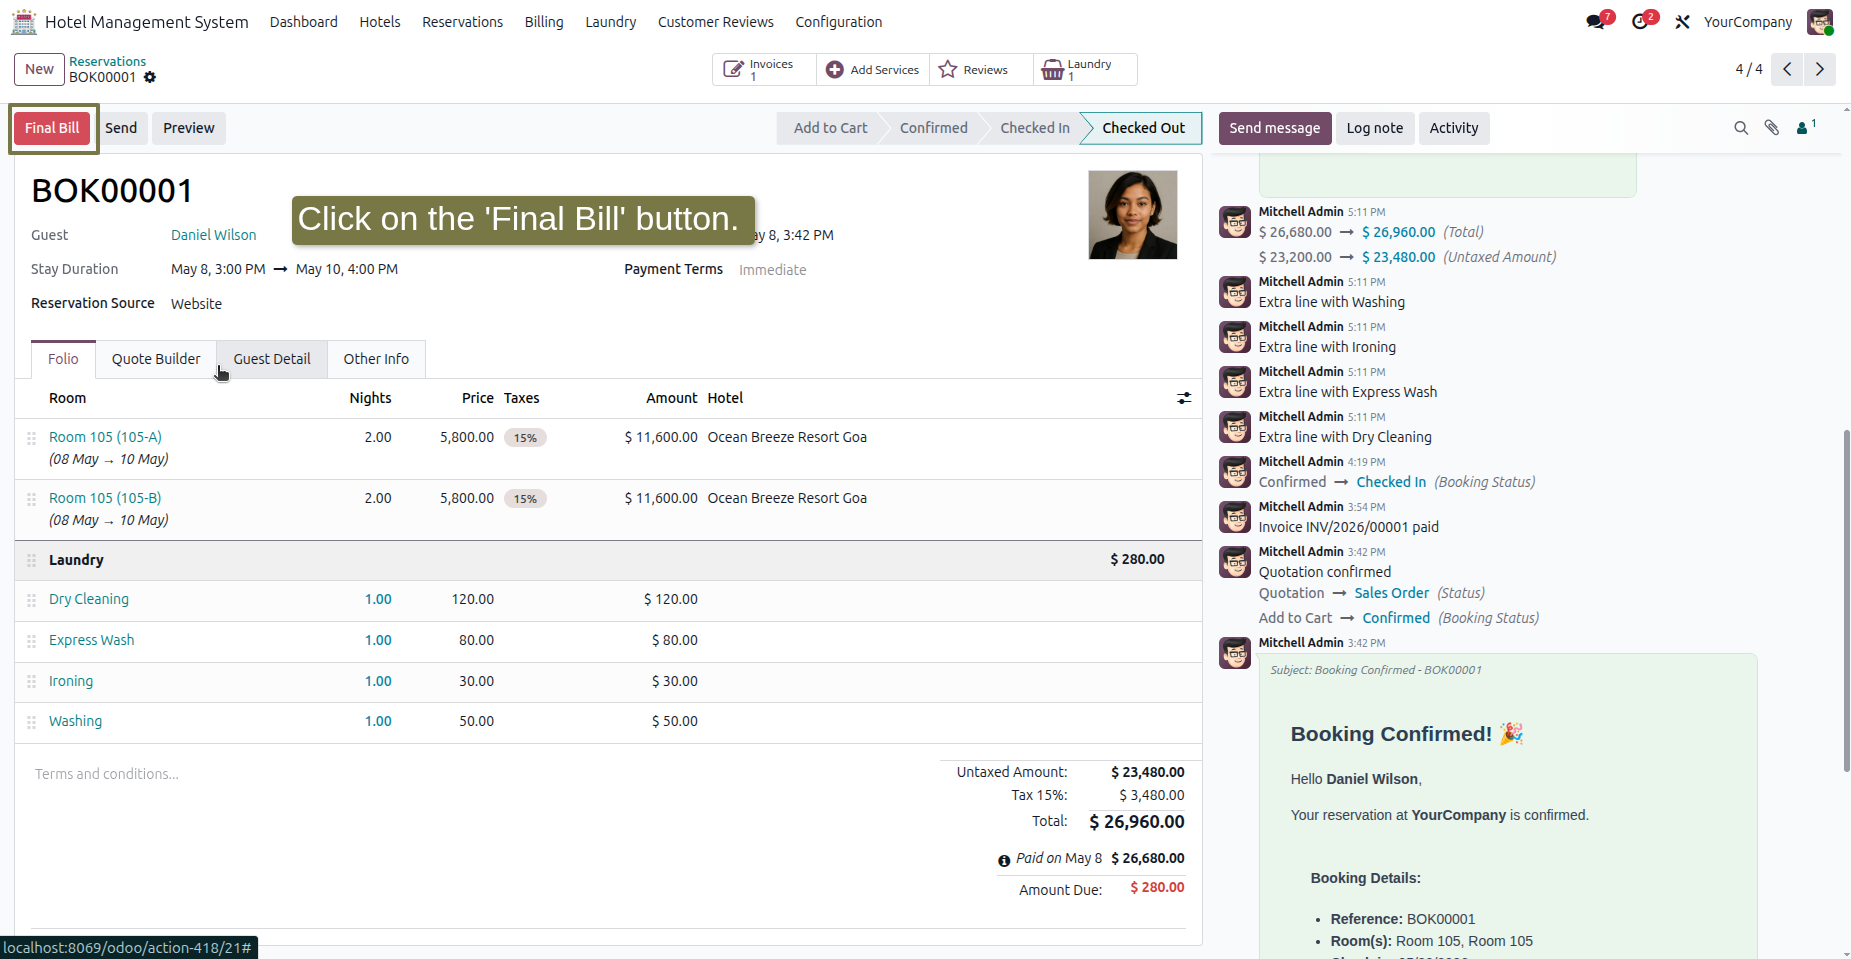1851x959 pixels.
Task: Select the Checked In status stage
Action: click(x=1034, y=128)
